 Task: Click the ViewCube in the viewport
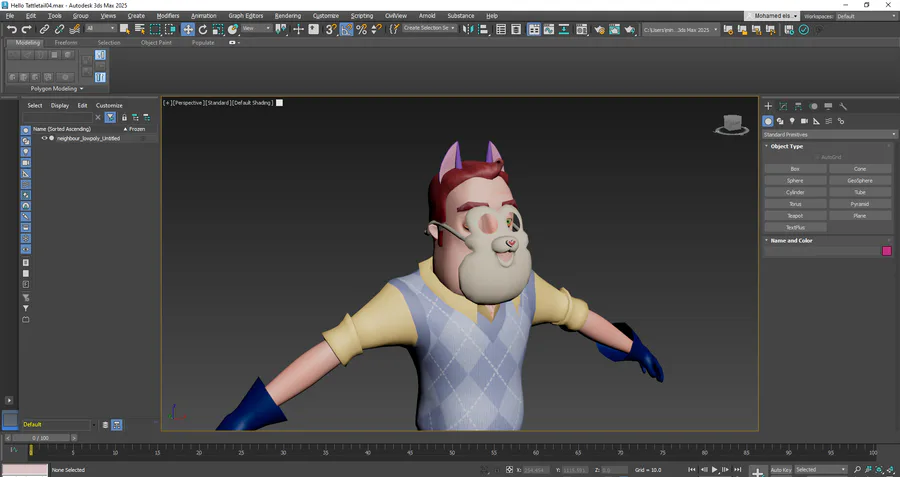point(731,125)
